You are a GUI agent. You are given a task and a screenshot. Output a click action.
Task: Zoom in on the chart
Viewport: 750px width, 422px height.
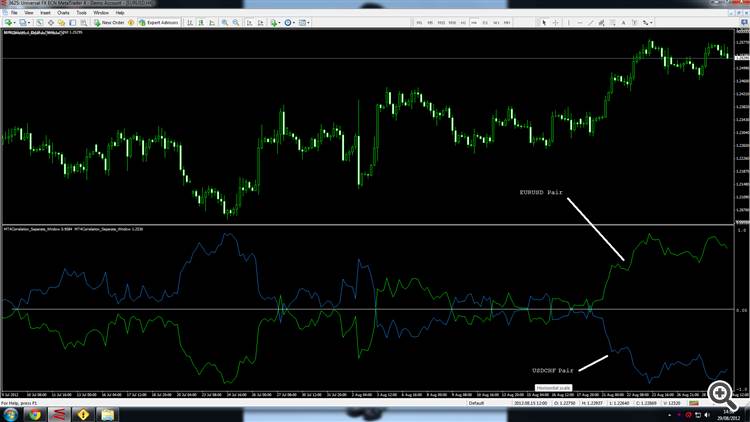[x=224, y=22]
